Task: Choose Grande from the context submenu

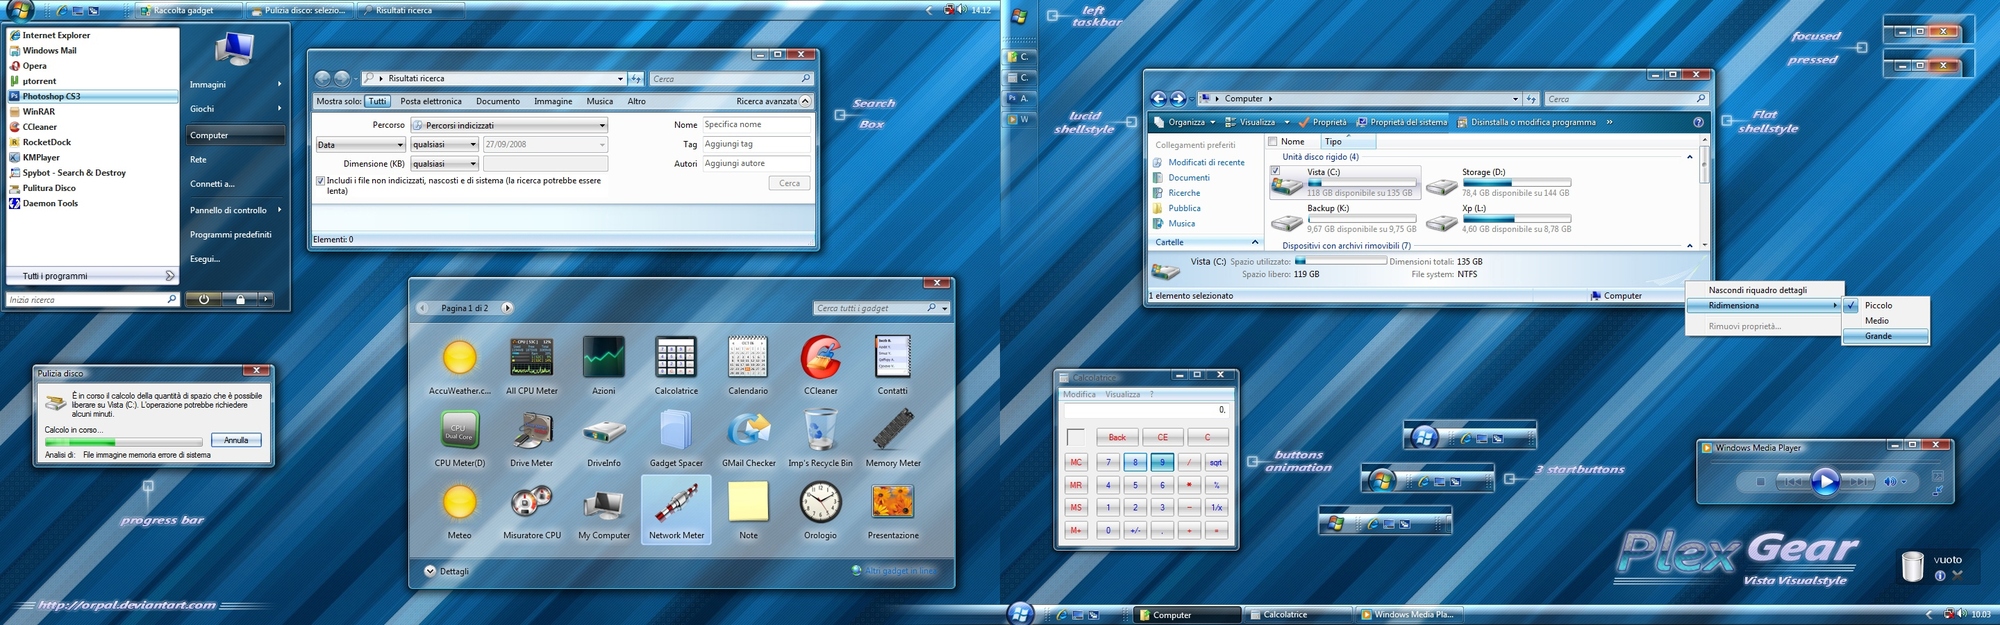Action: (x=1877, y=336)
